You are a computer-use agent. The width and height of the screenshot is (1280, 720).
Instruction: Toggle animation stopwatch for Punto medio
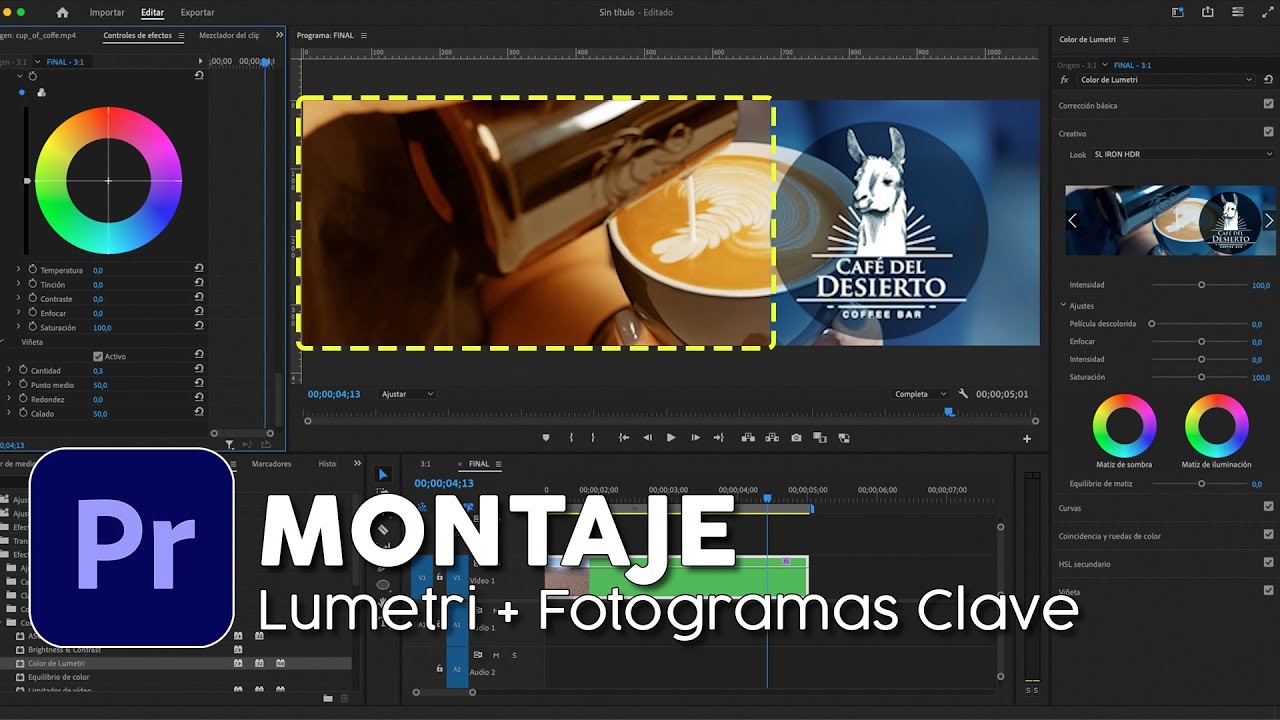[23, 384]
